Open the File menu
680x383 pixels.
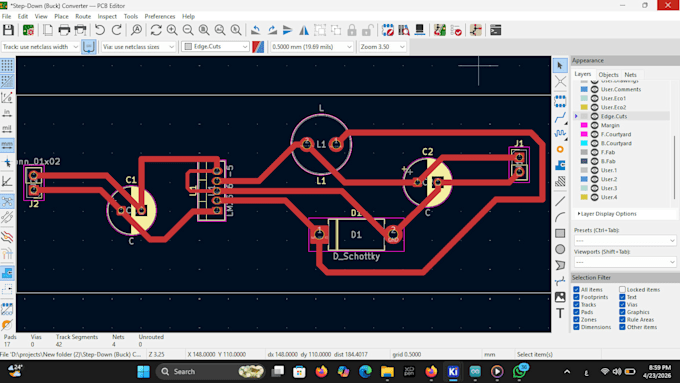pyautogui.click(x=7, y=16)
